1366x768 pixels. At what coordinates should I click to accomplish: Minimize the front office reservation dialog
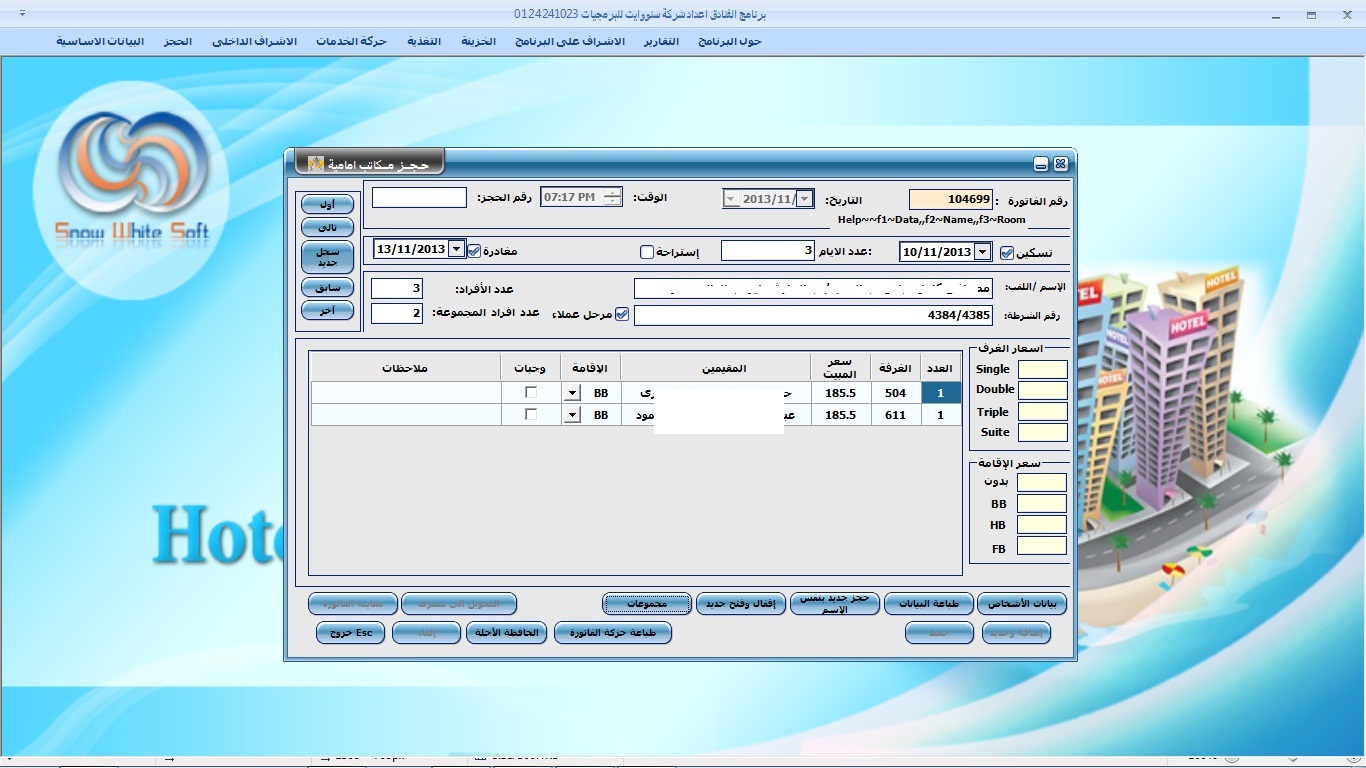coord(1041,164)
